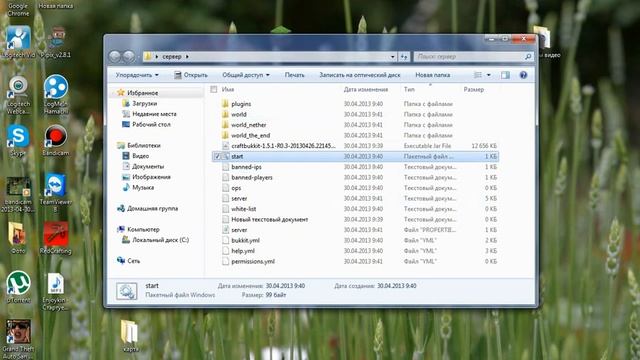Image resolution: width=640 pixels, height=360 pixels.
Task: Sort by the Имя column header
Action: coord(228,89)
